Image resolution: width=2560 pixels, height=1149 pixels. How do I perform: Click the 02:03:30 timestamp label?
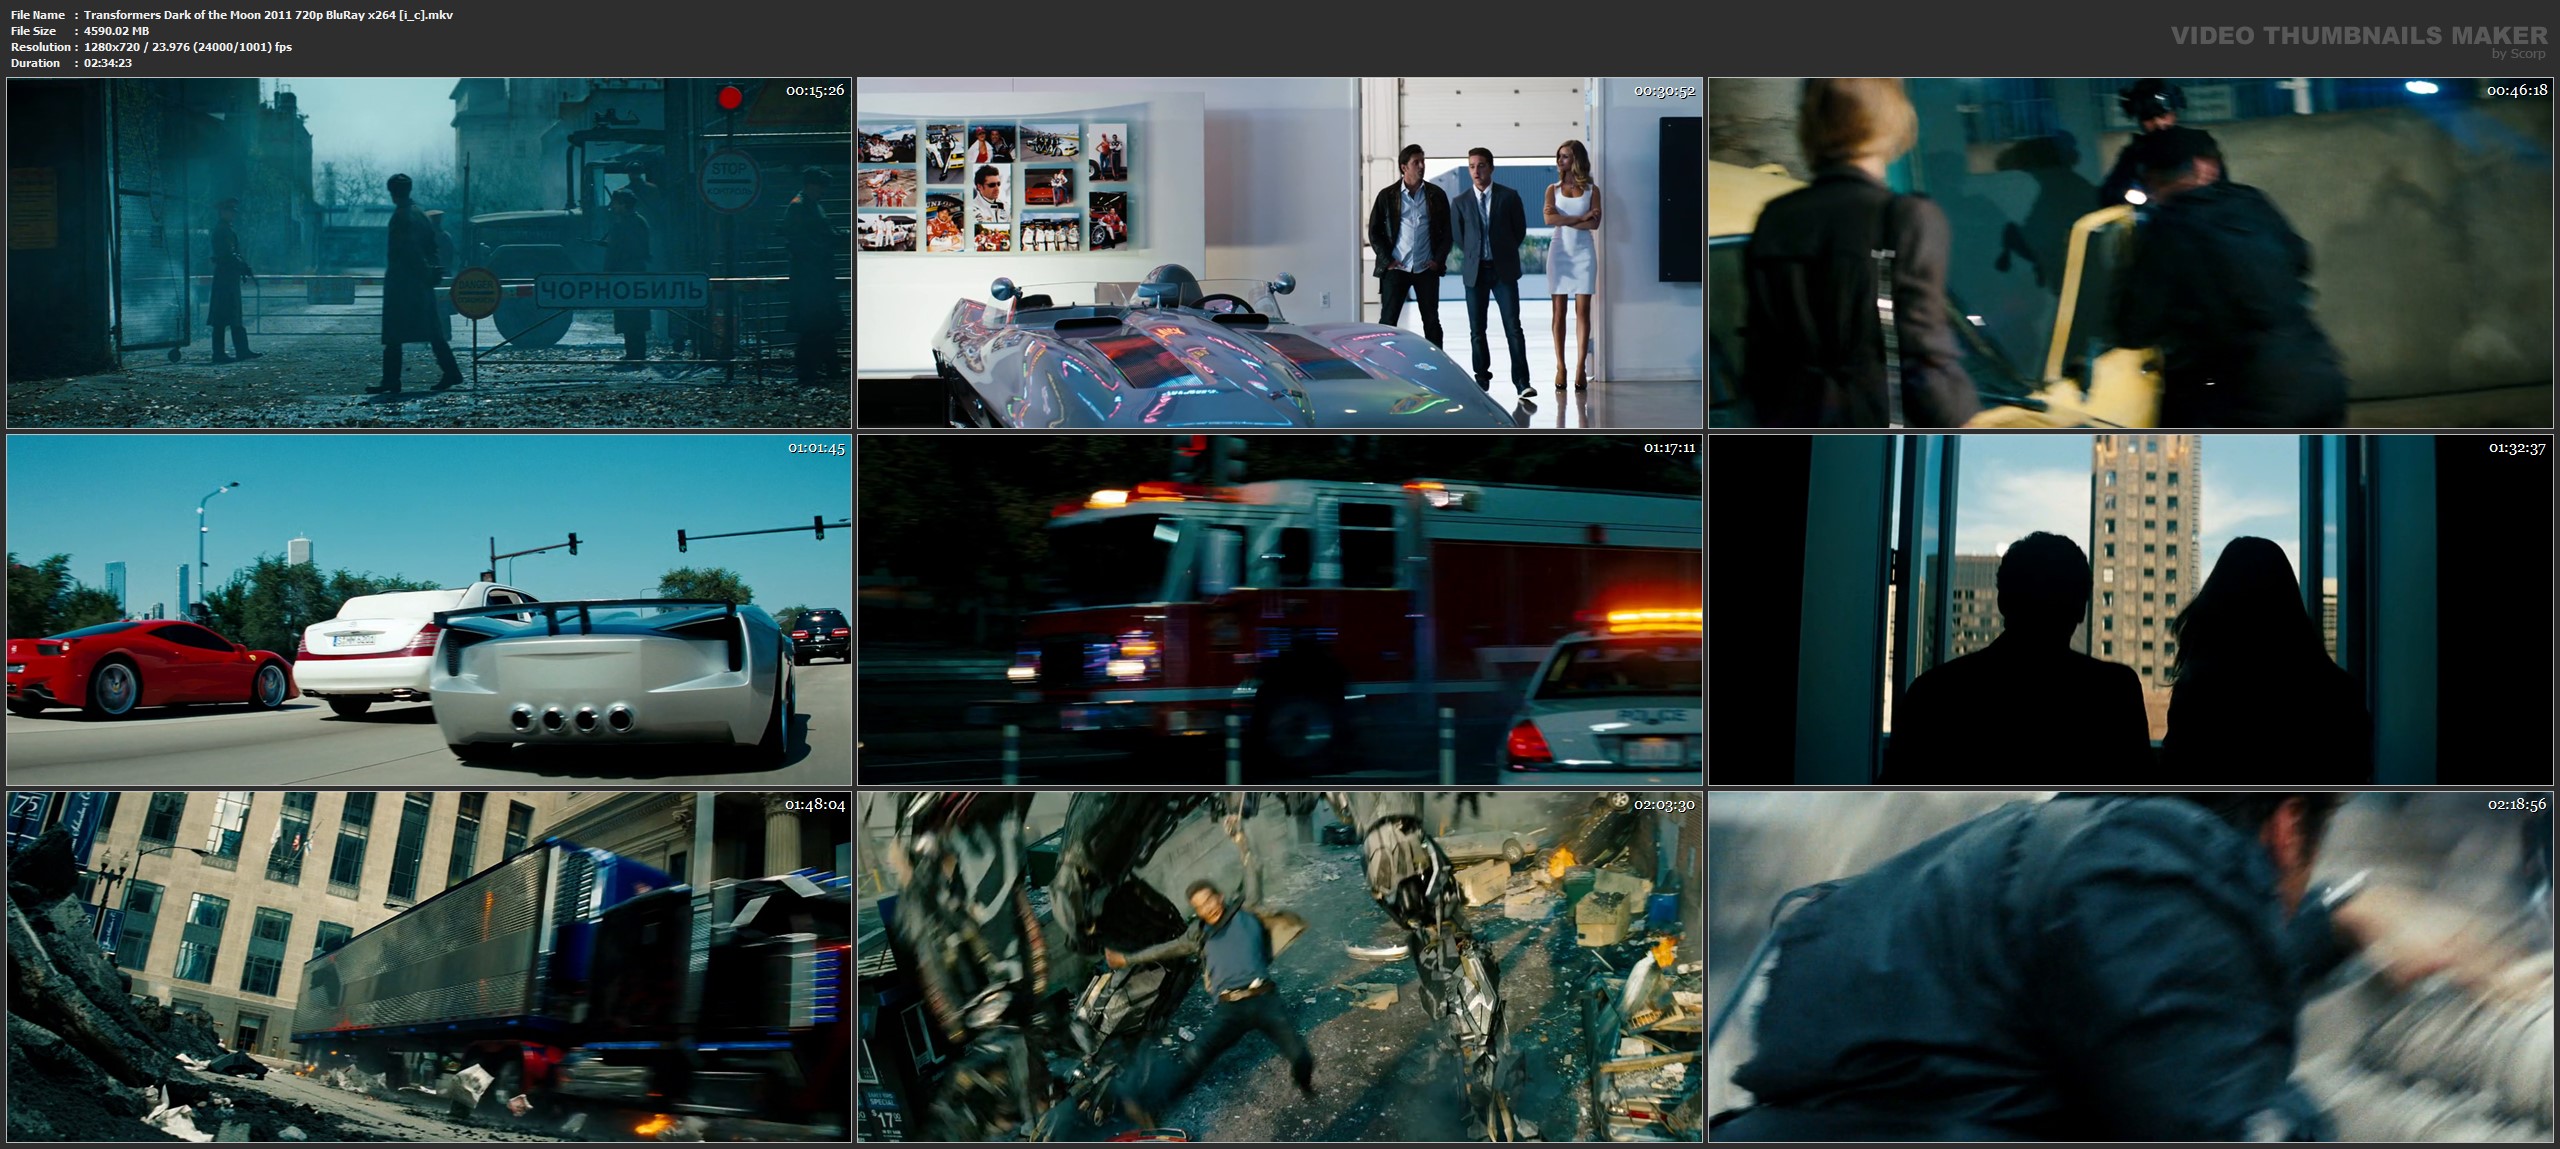tap(1665, 805)
